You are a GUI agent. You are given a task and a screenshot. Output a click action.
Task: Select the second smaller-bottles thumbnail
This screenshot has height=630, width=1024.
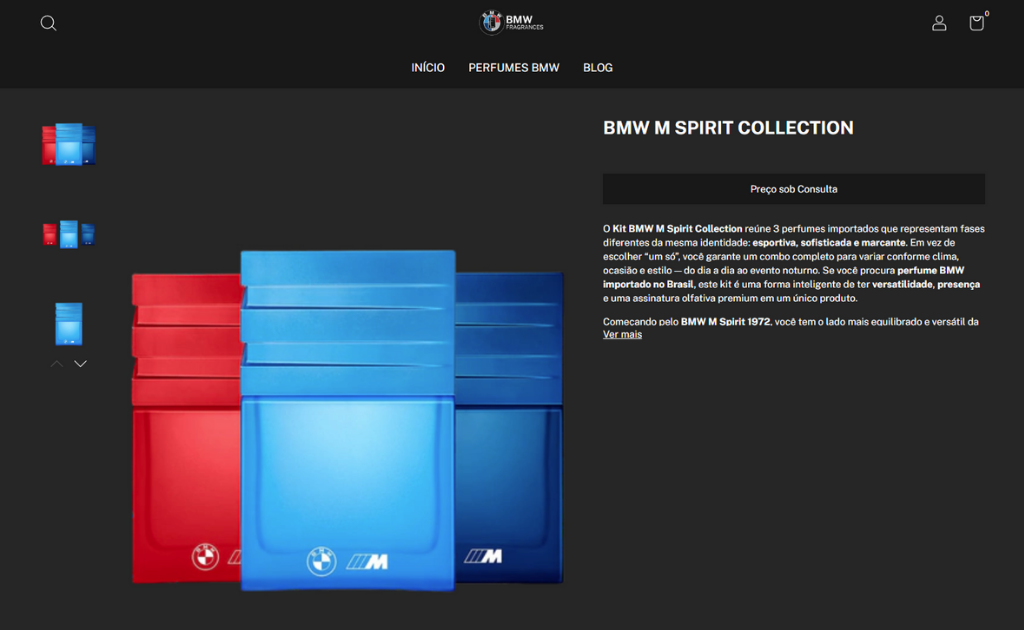[x=69, y=234]
